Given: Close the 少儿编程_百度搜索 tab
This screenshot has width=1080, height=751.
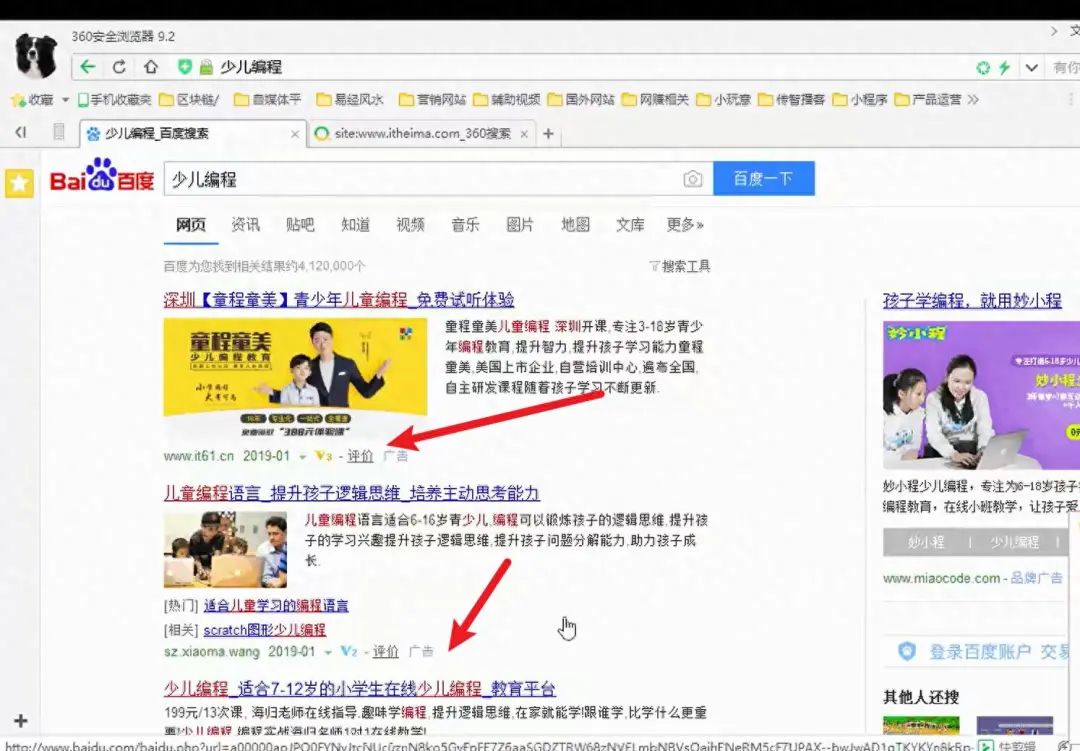Looking at the screenshot, I should [295, 134].
